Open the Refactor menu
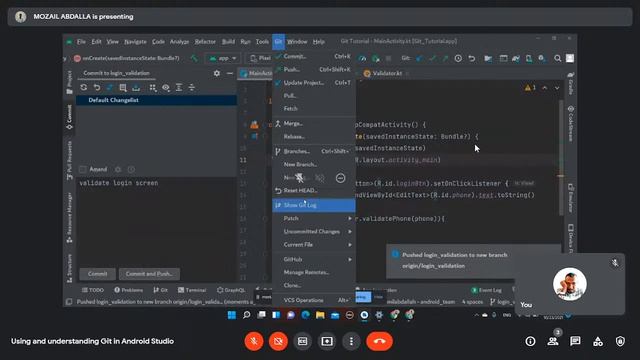Screen dimensions: 640x360 pyautogui.click(x=205, y=42)
